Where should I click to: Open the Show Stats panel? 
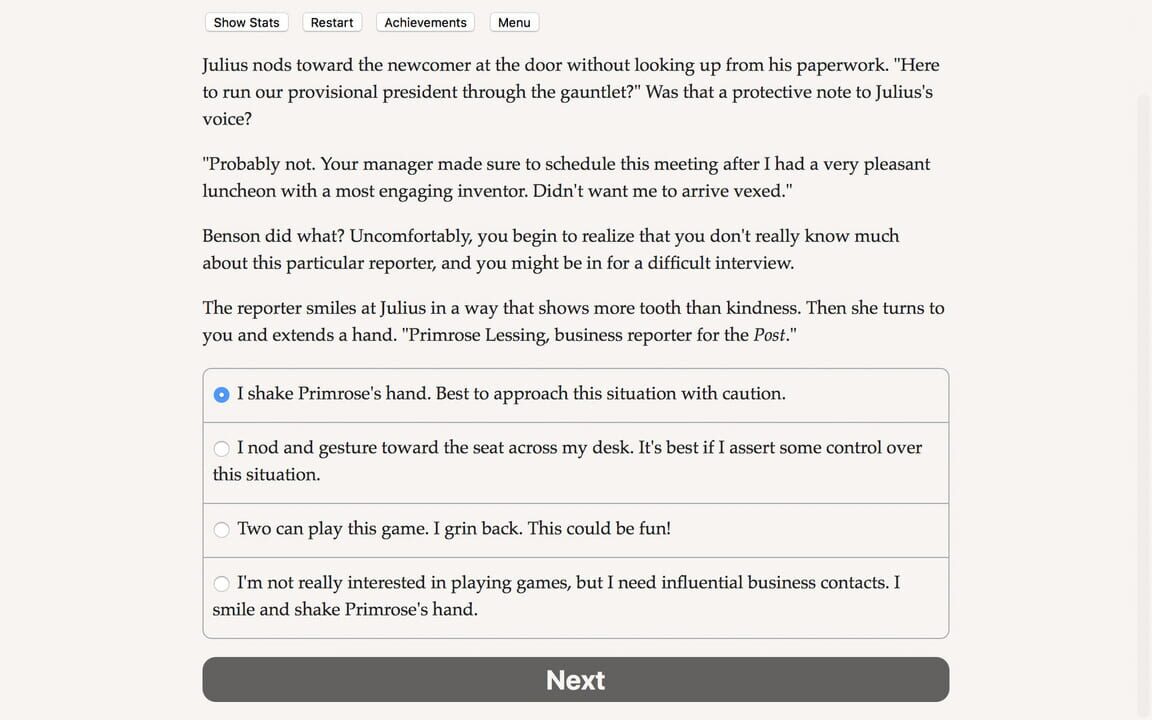(246, 22)
